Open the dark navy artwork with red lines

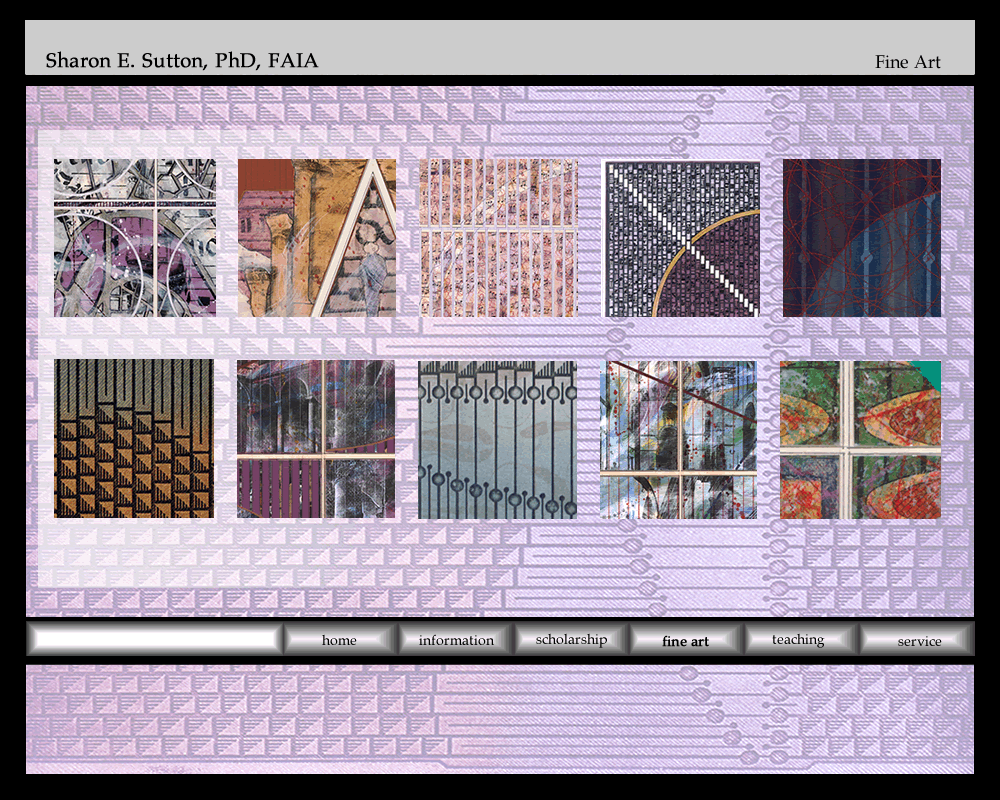coord(861,238)
